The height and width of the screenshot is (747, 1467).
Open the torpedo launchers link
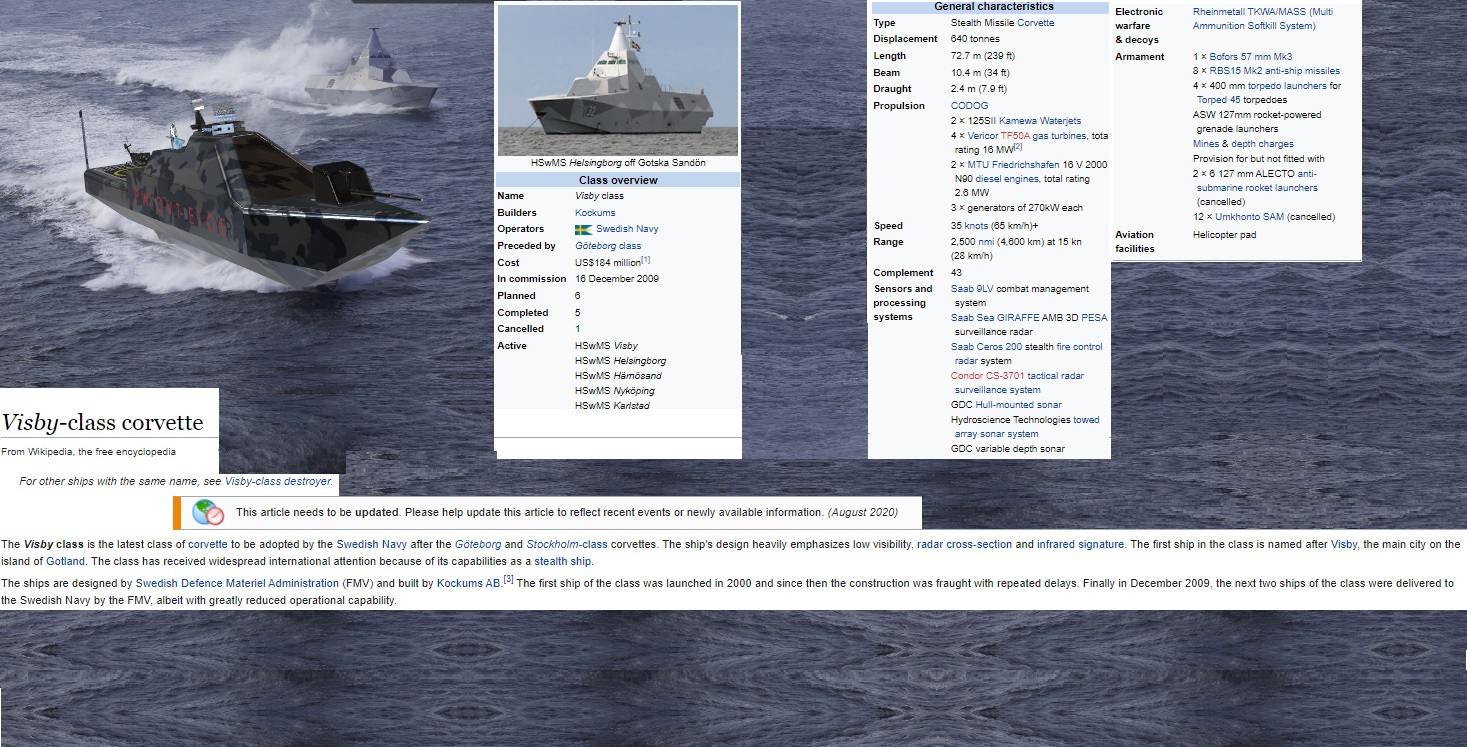(1288, 86)
